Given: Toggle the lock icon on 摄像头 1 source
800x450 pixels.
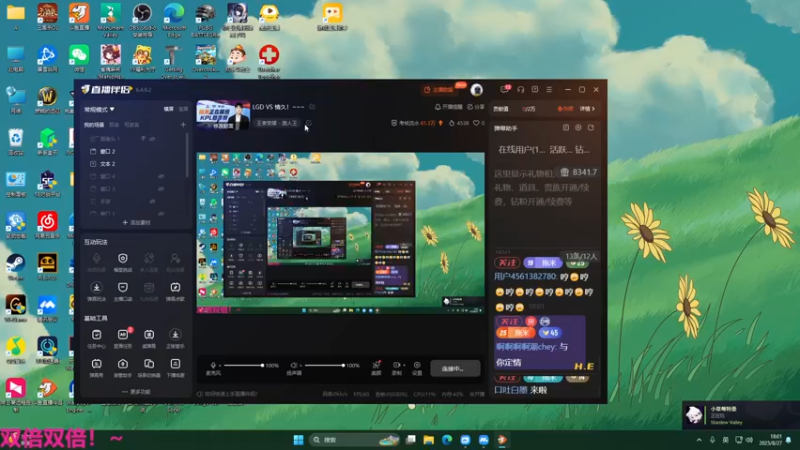Looking at the screenshot, I should click(143, 139).
